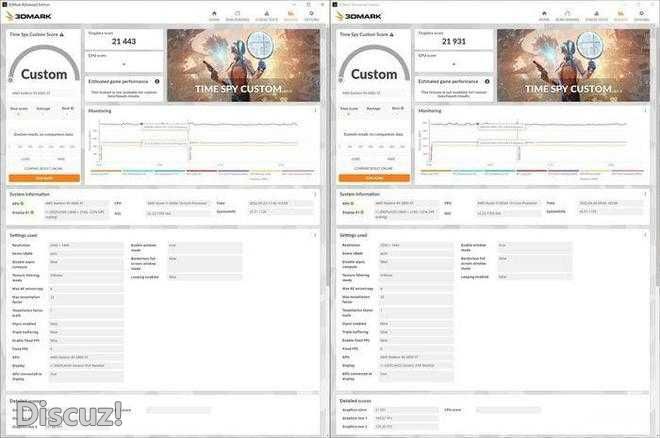Toggle orange Frame rate legend, 21 931 window

click(x=436, y=173)
